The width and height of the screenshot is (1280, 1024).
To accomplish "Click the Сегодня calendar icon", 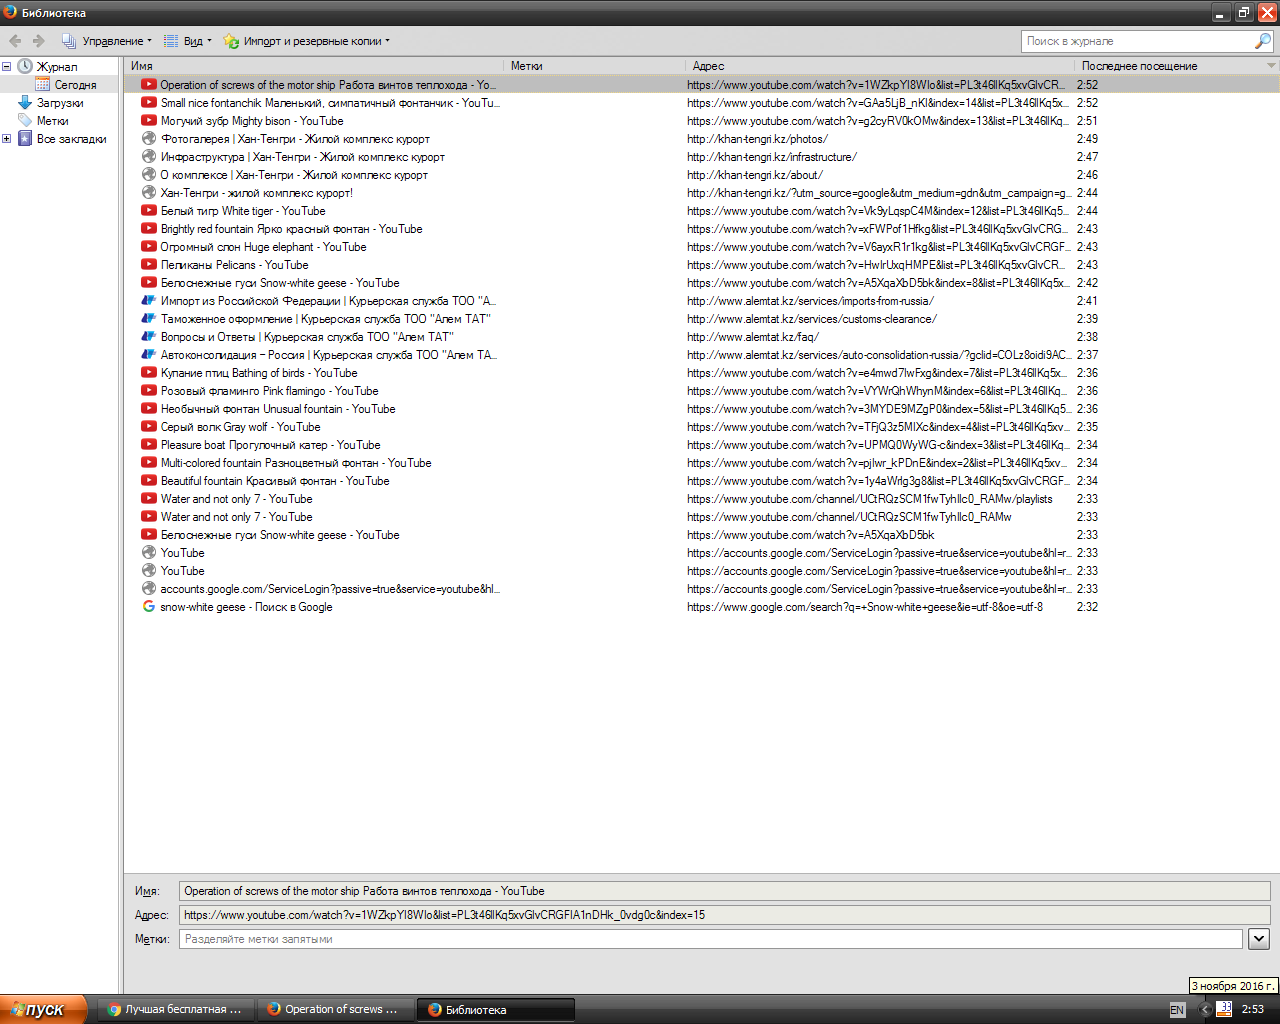I will point(42,85).
